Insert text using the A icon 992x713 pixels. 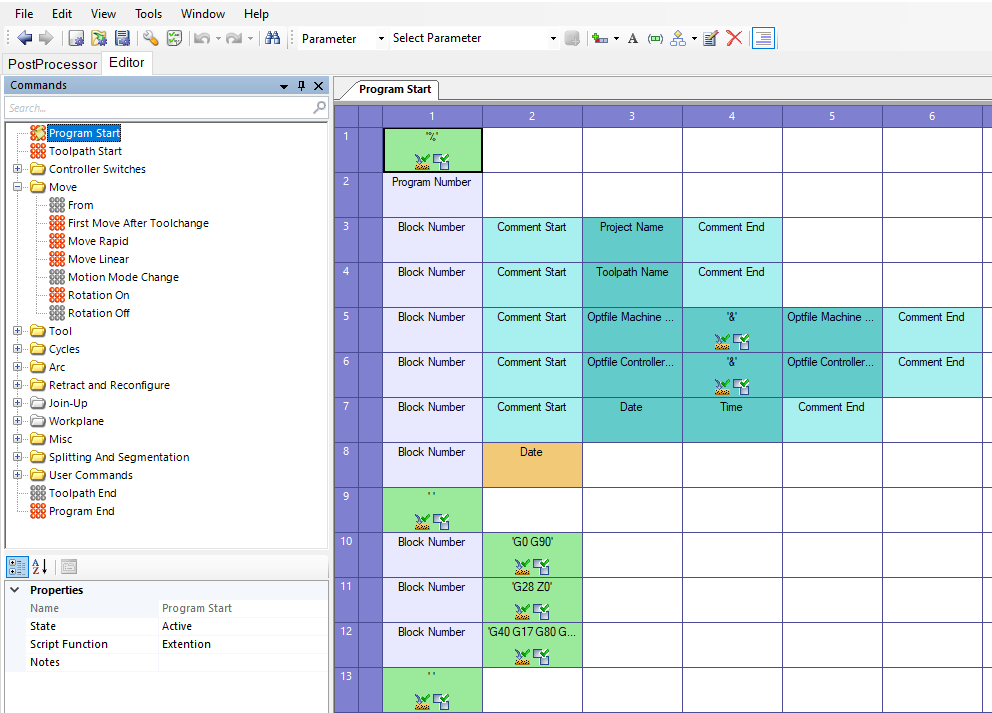tap(633, 39)
